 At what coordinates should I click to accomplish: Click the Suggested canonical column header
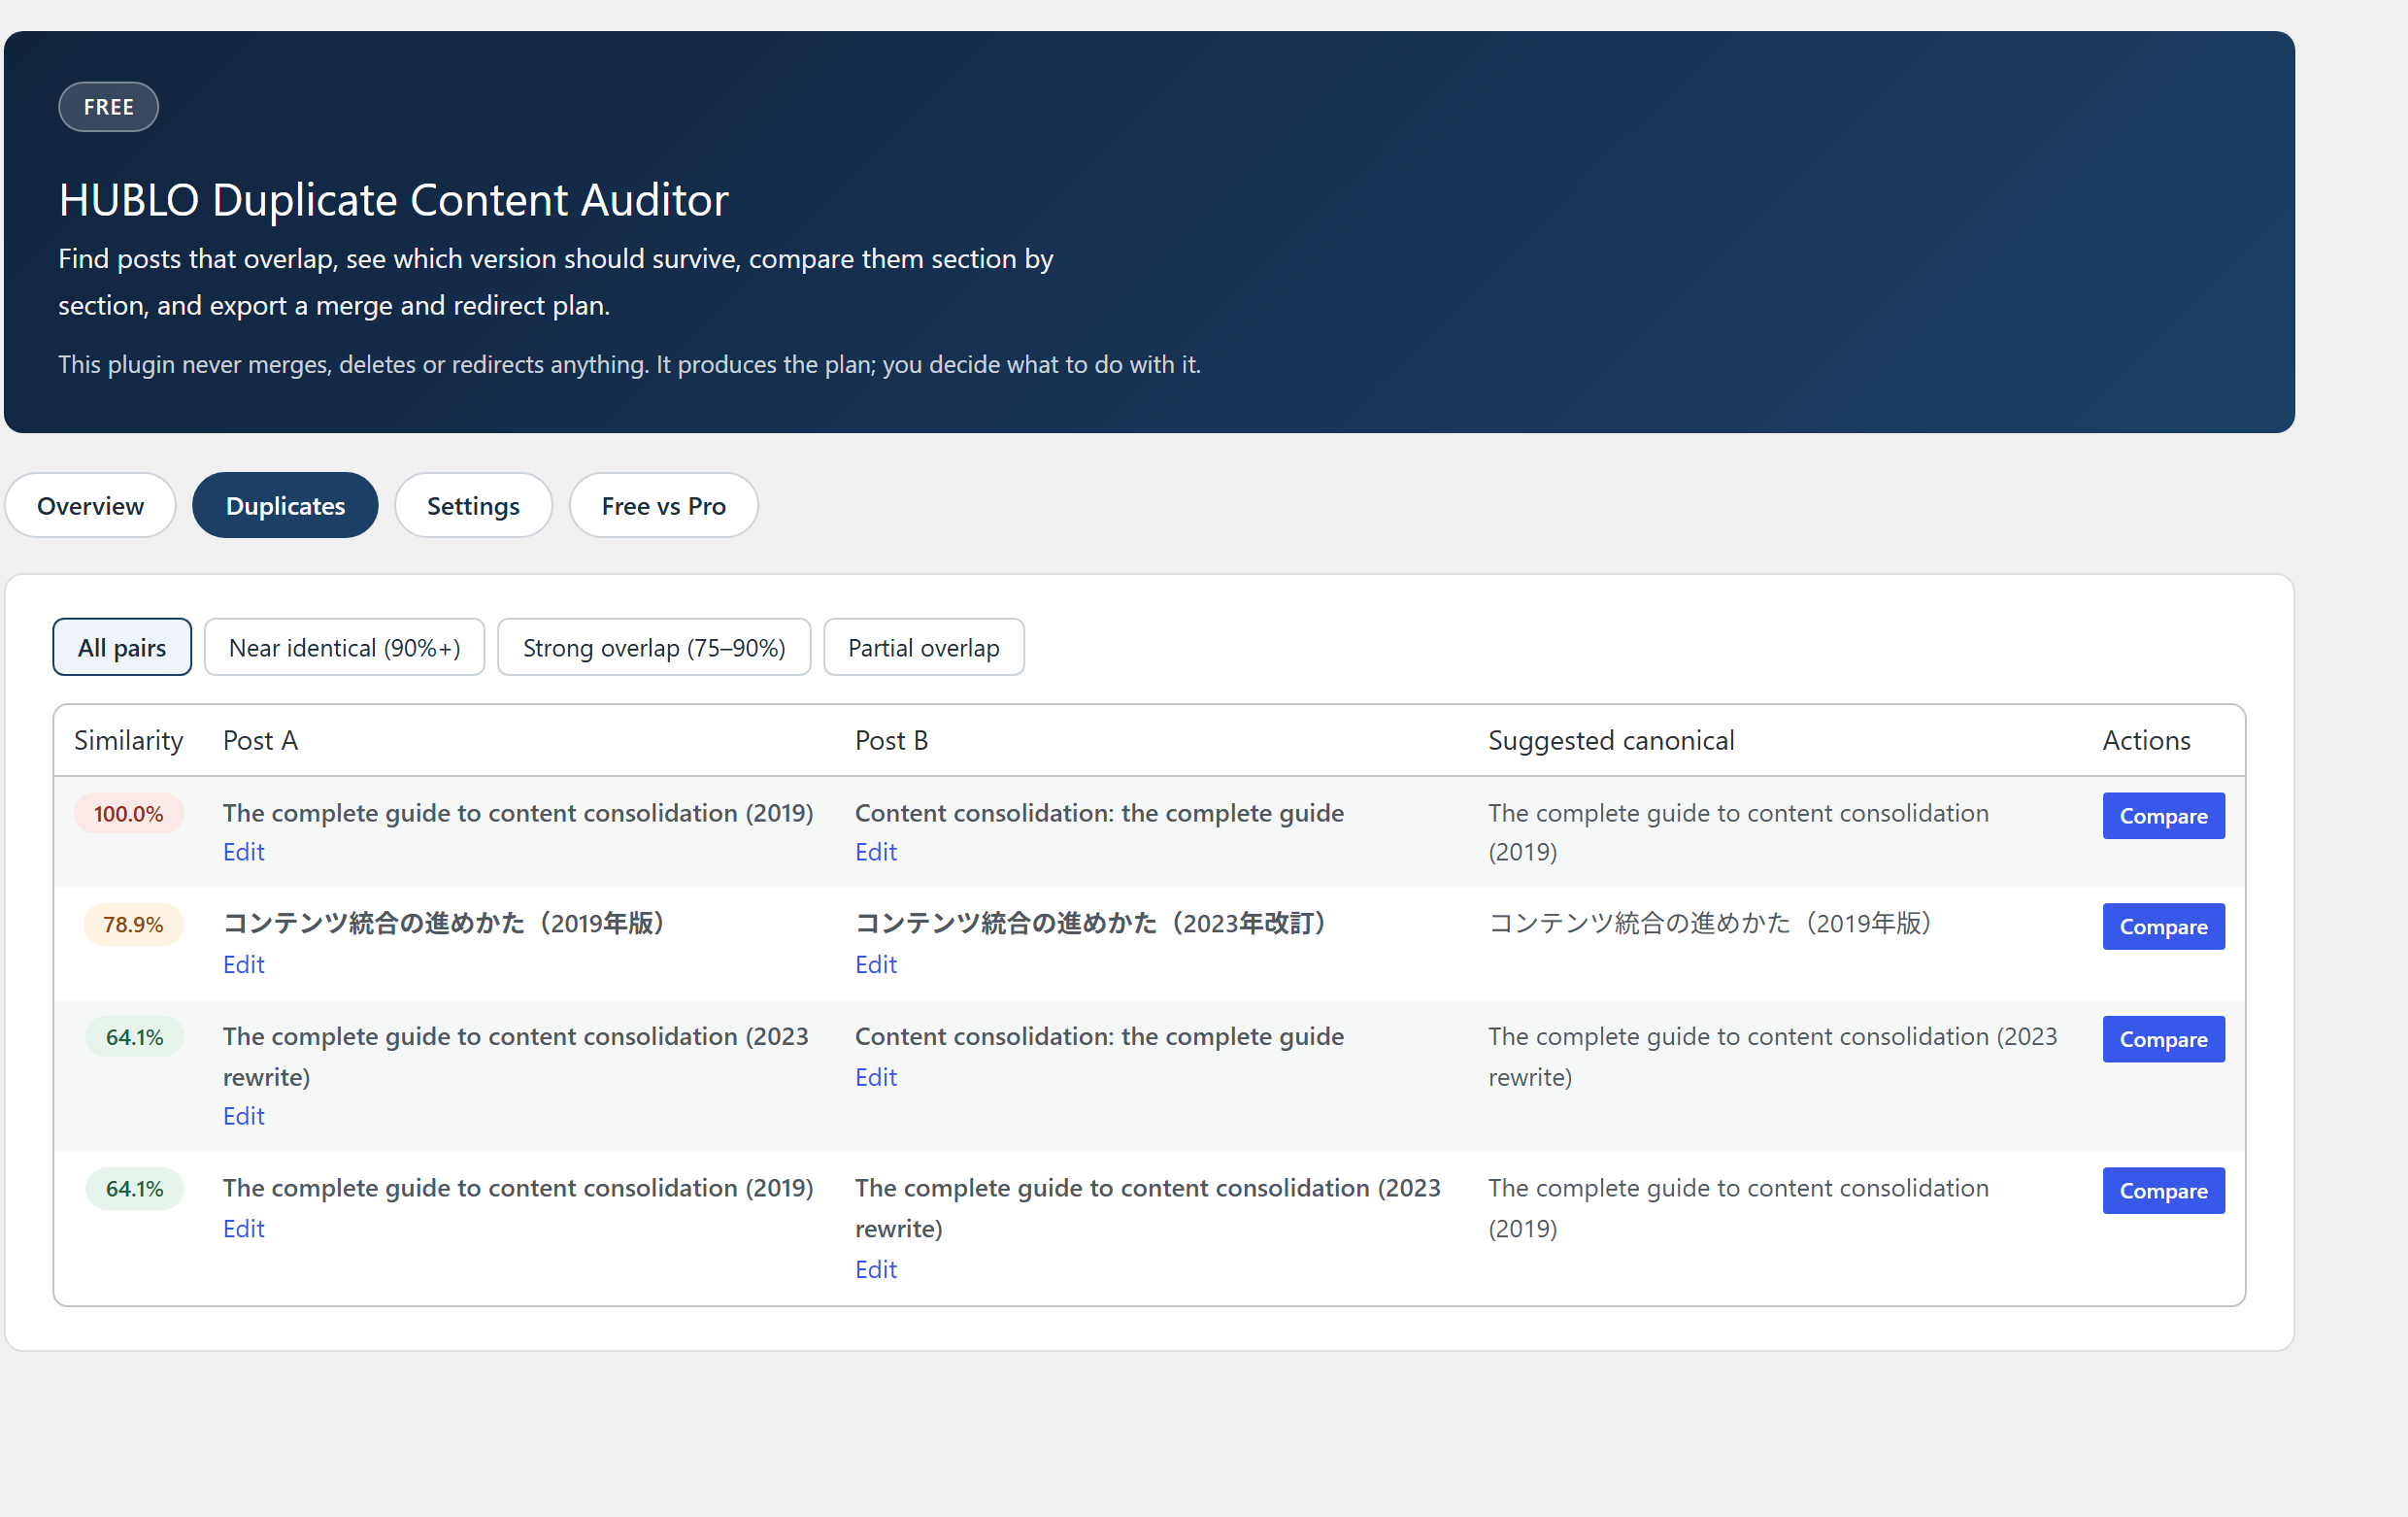(x=1611, y=741)
